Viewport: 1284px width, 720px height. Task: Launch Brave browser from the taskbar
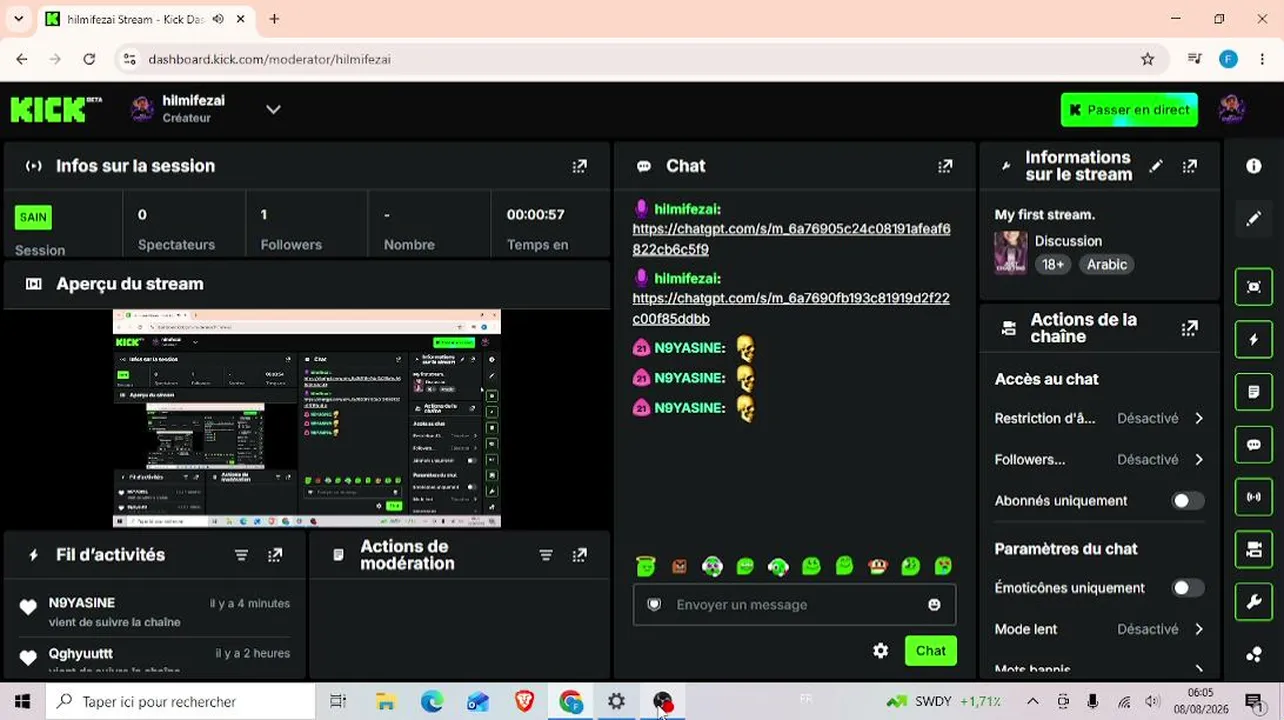pos(524,702)
